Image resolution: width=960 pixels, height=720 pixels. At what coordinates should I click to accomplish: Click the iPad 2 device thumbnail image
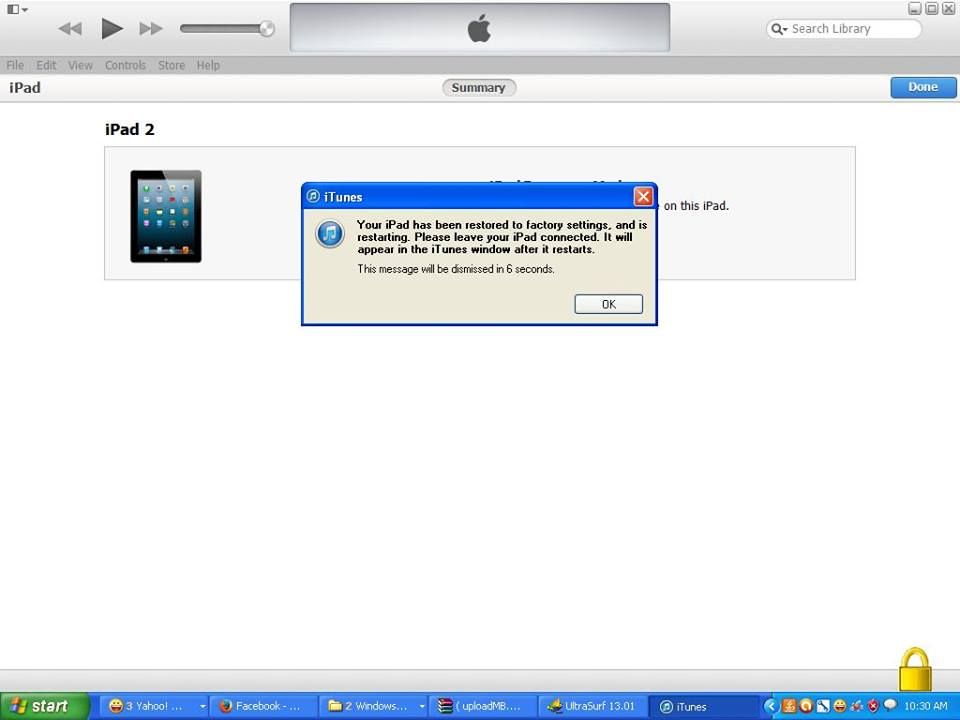tap(166, 216)
